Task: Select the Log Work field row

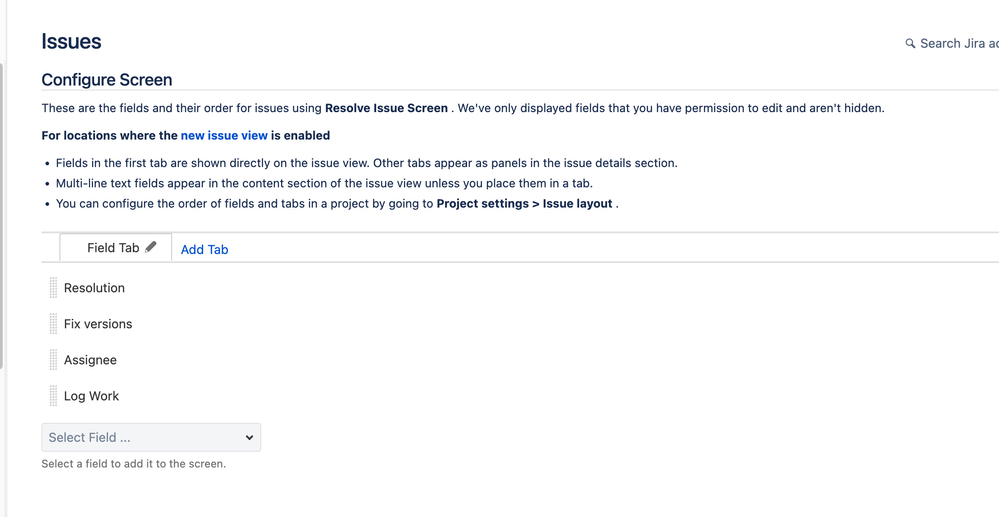Action: (91, 396)
